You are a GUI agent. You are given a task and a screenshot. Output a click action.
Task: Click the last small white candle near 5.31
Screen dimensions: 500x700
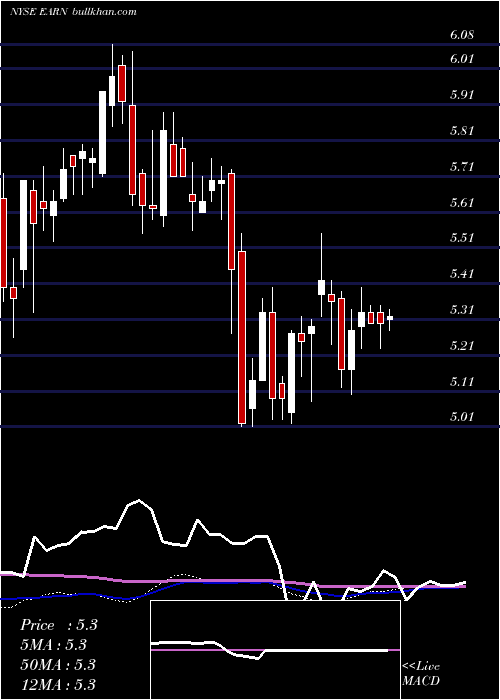[x=390, y=318]
